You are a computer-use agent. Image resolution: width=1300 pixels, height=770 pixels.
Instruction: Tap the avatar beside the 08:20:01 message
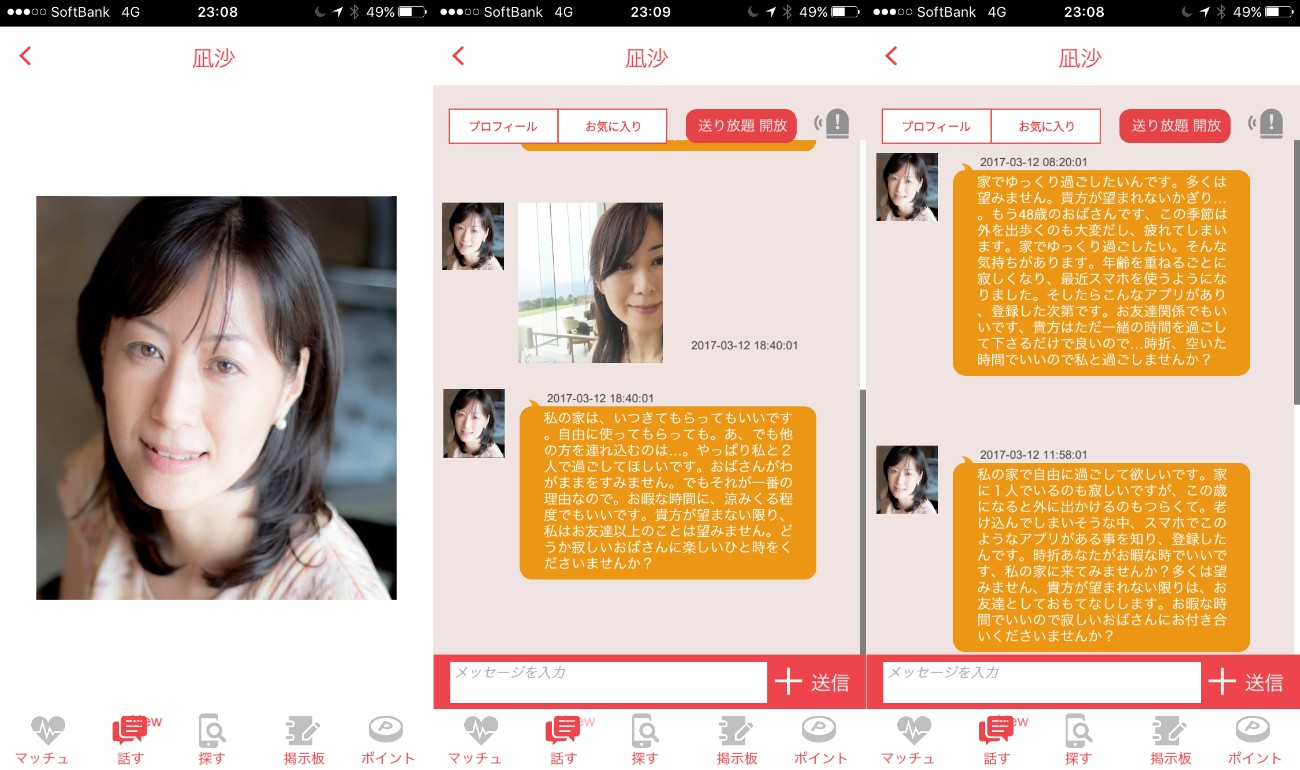click(906, 187)
